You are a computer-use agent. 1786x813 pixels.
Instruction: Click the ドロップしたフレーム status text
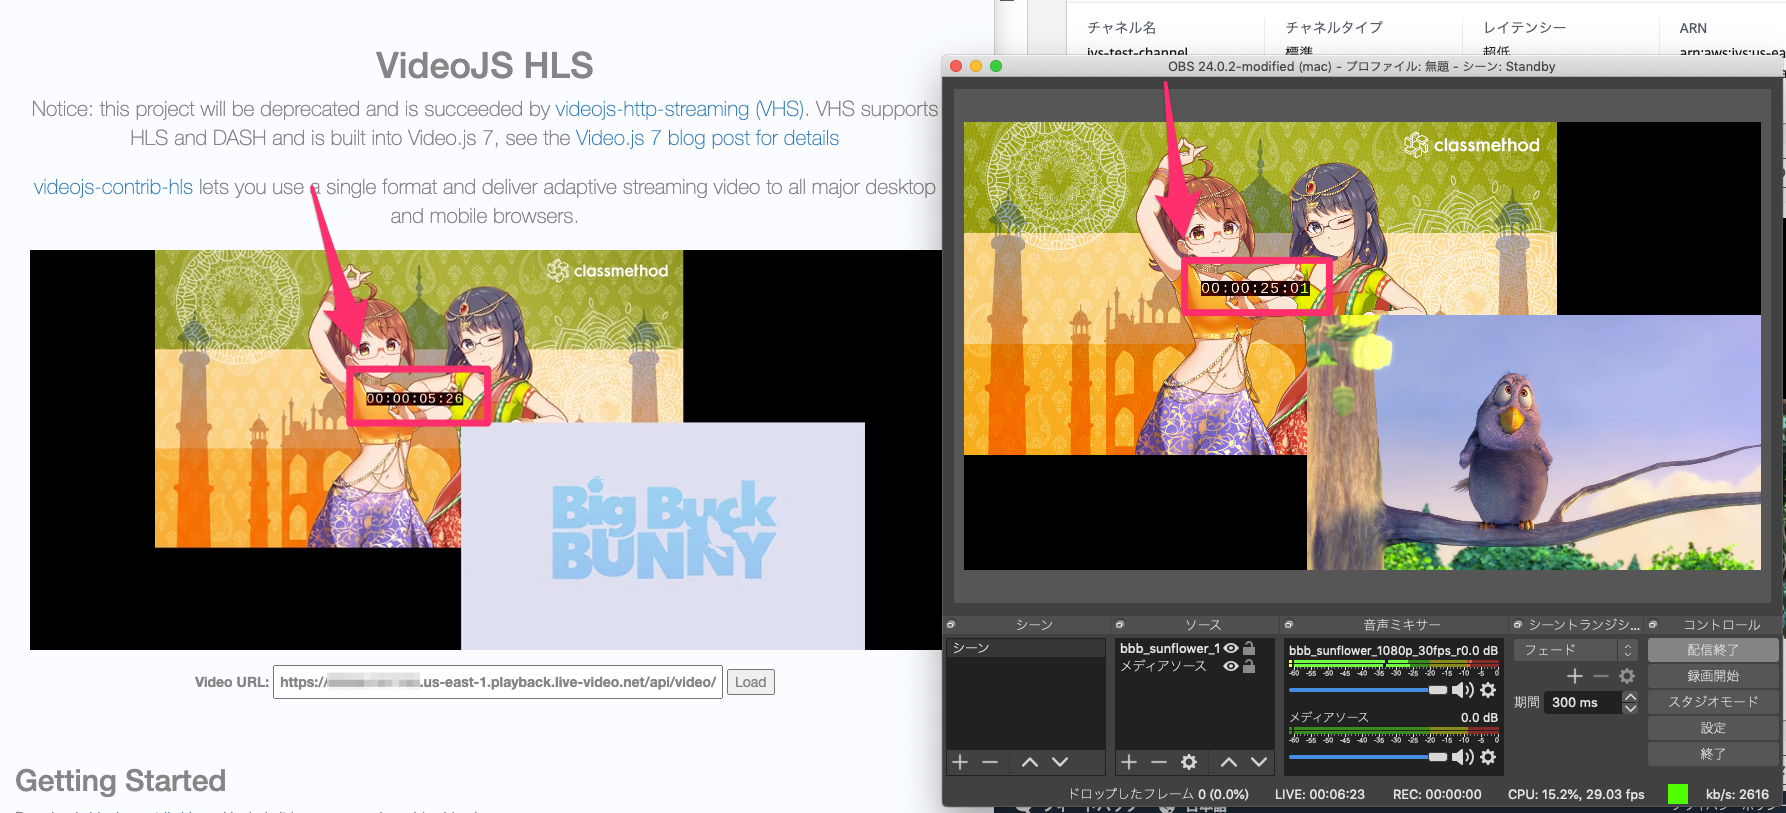point(1158,794)
